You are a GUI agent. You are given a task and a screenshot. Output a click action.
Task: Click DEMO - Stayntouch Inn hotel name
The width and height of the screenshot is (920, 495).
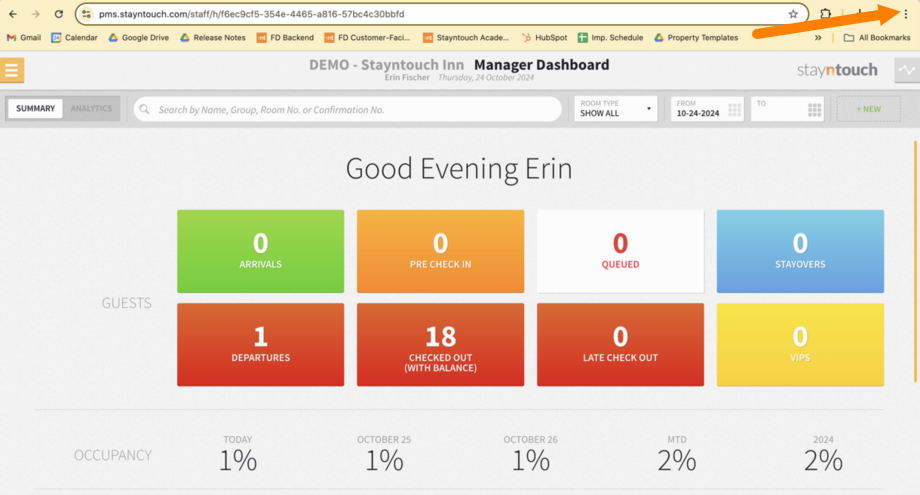(x=387, y=65)
